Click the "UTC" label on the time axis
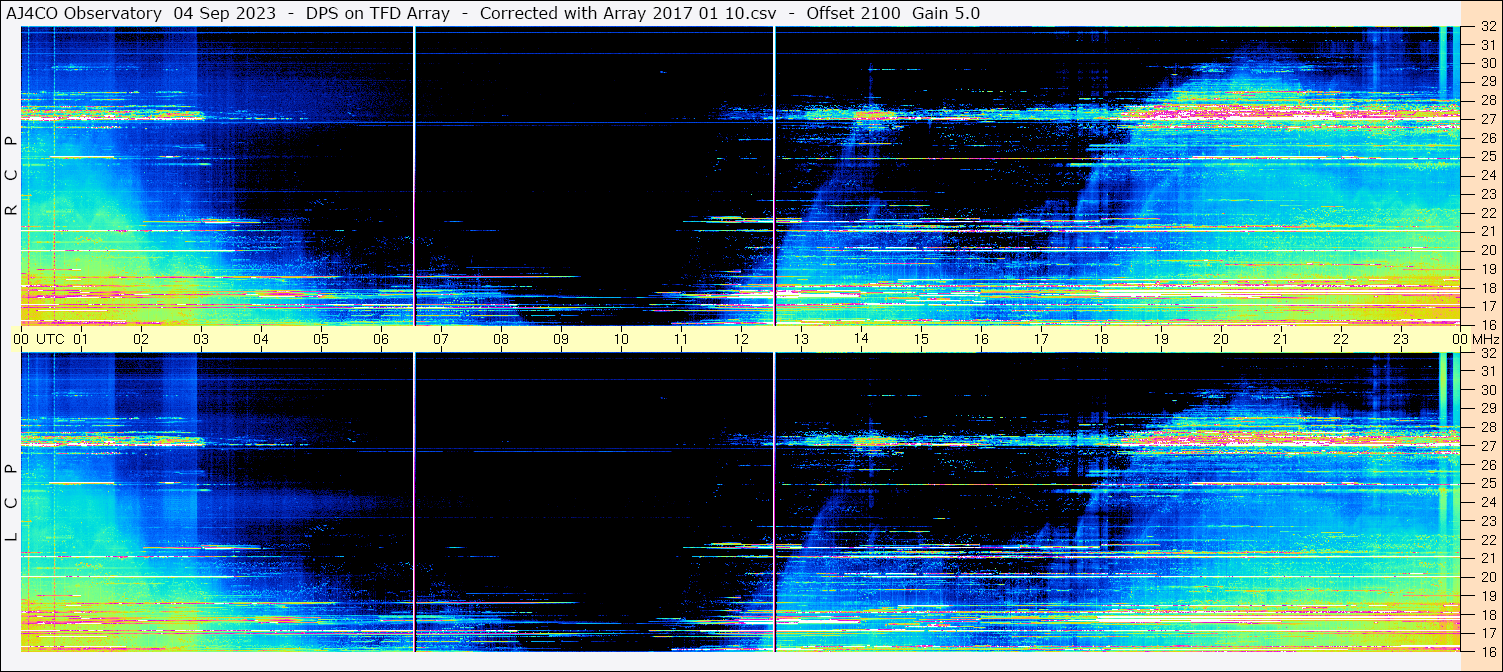The height and width of the screenshot is (672, 1503). 50,339
